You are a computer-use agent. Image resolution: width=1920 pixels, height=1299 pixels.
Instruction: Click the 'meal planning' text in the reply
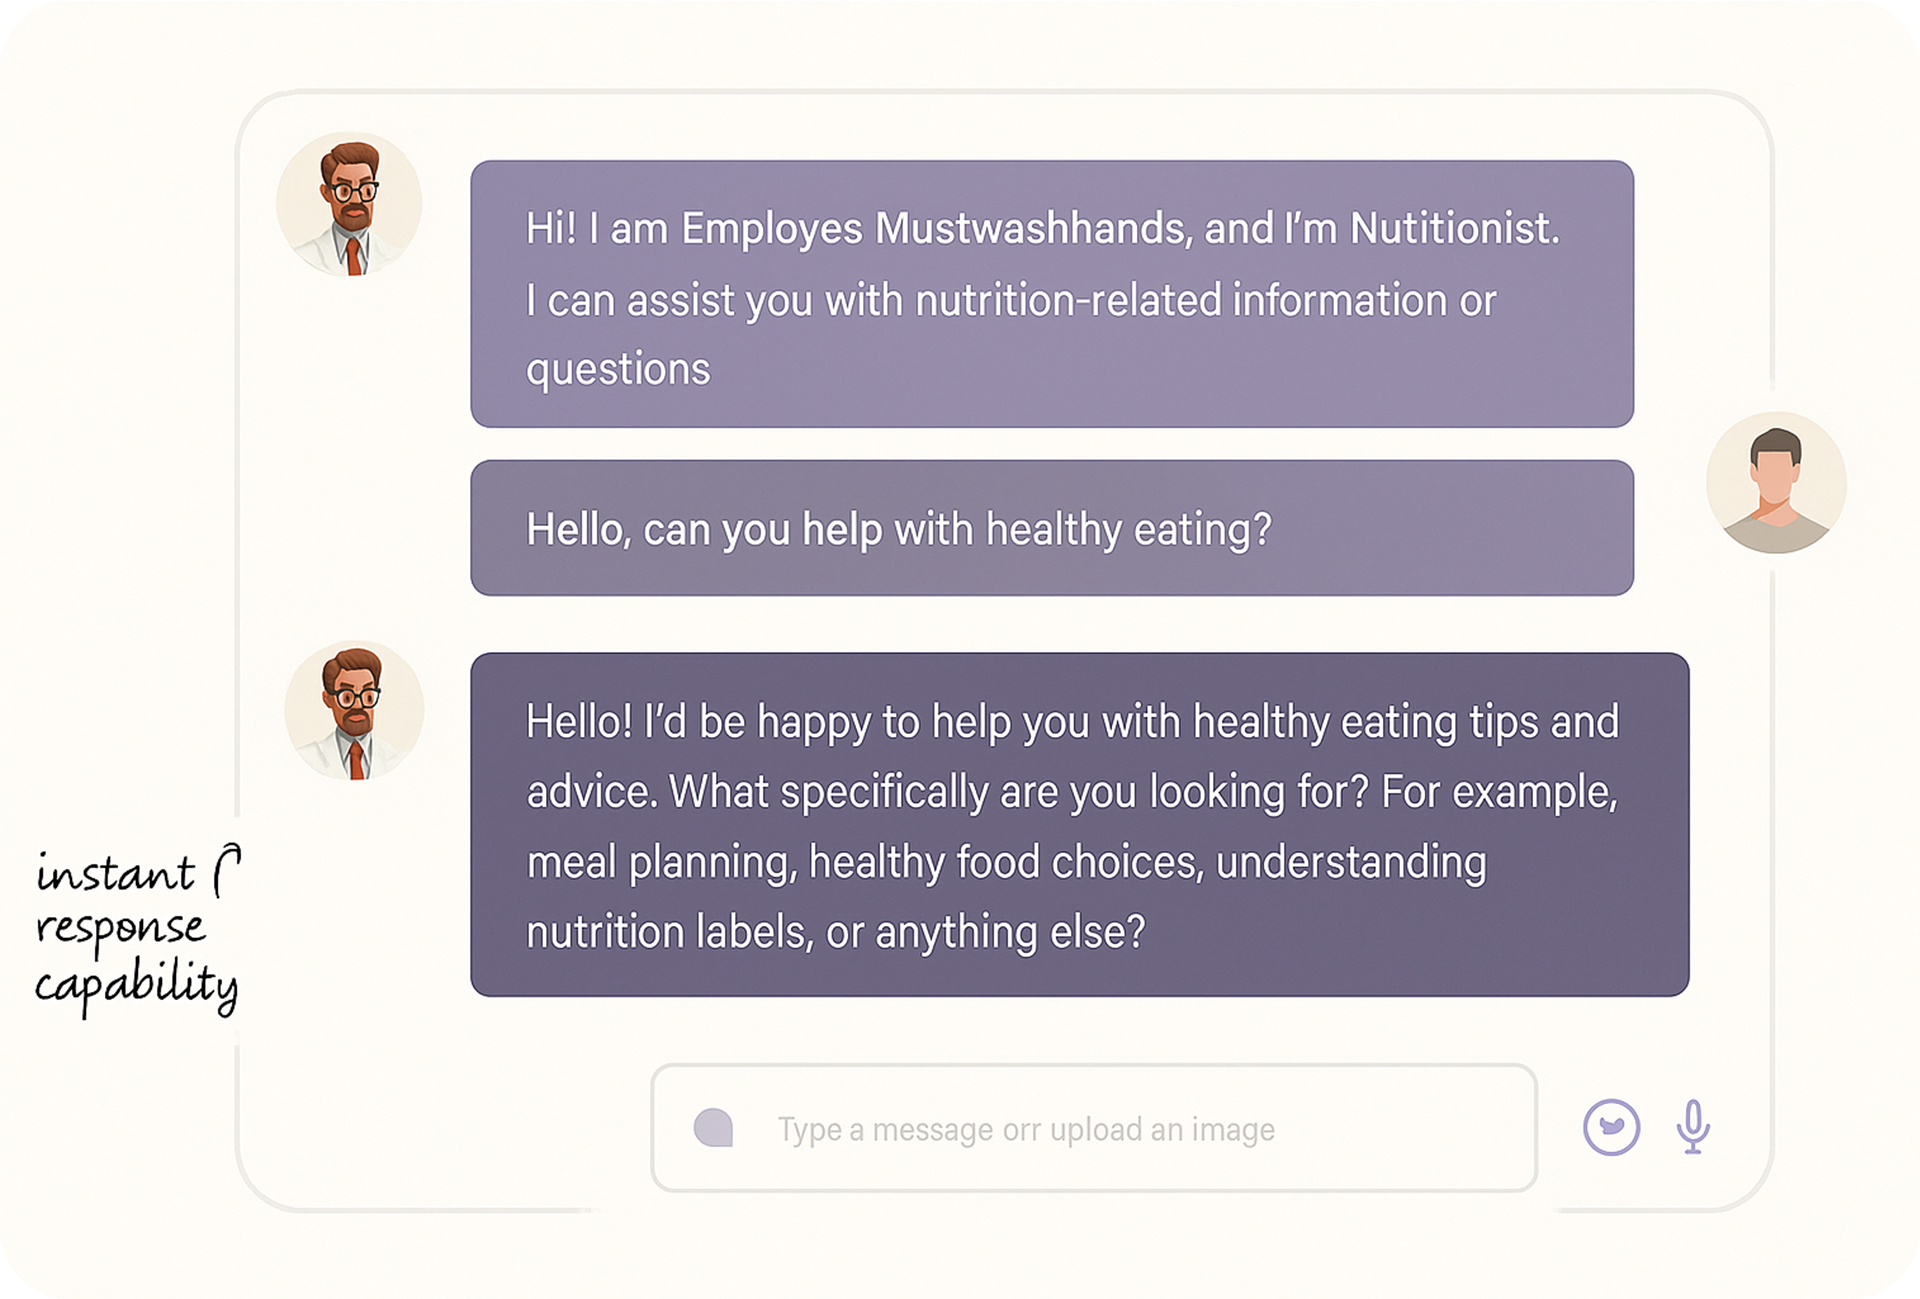660,862
